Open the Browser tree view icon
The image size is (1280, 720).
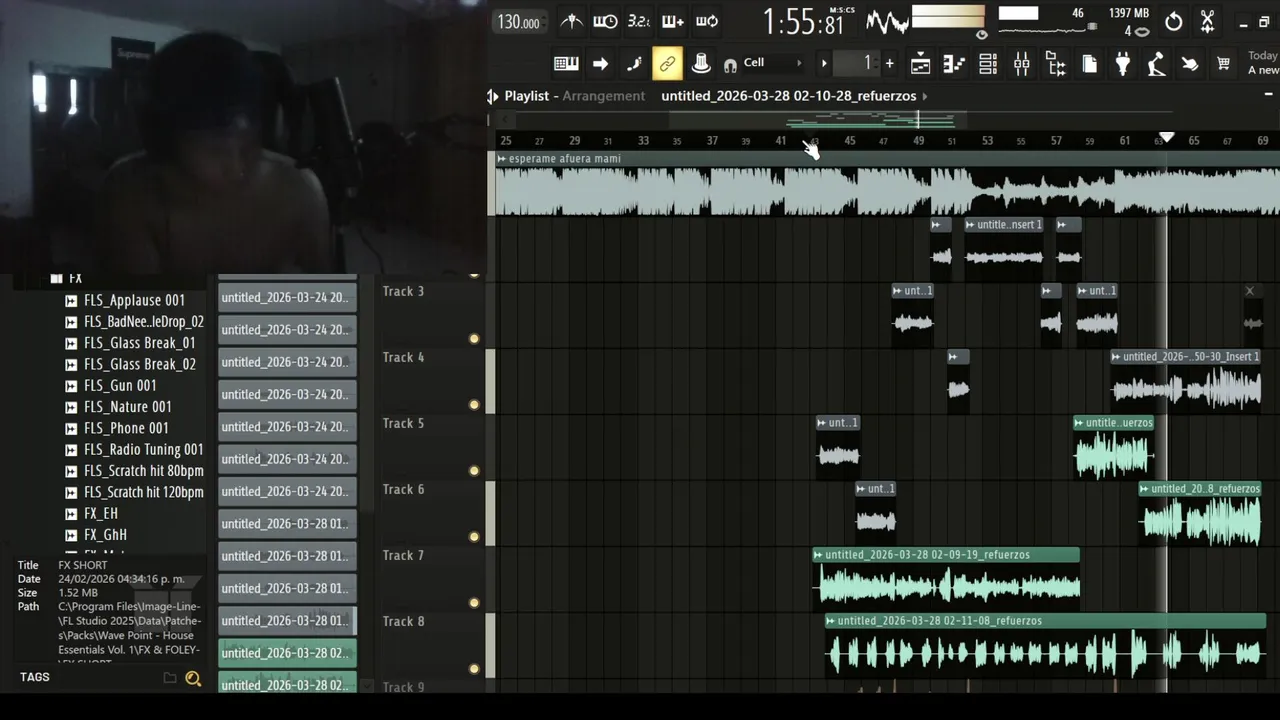[1056, 63]
